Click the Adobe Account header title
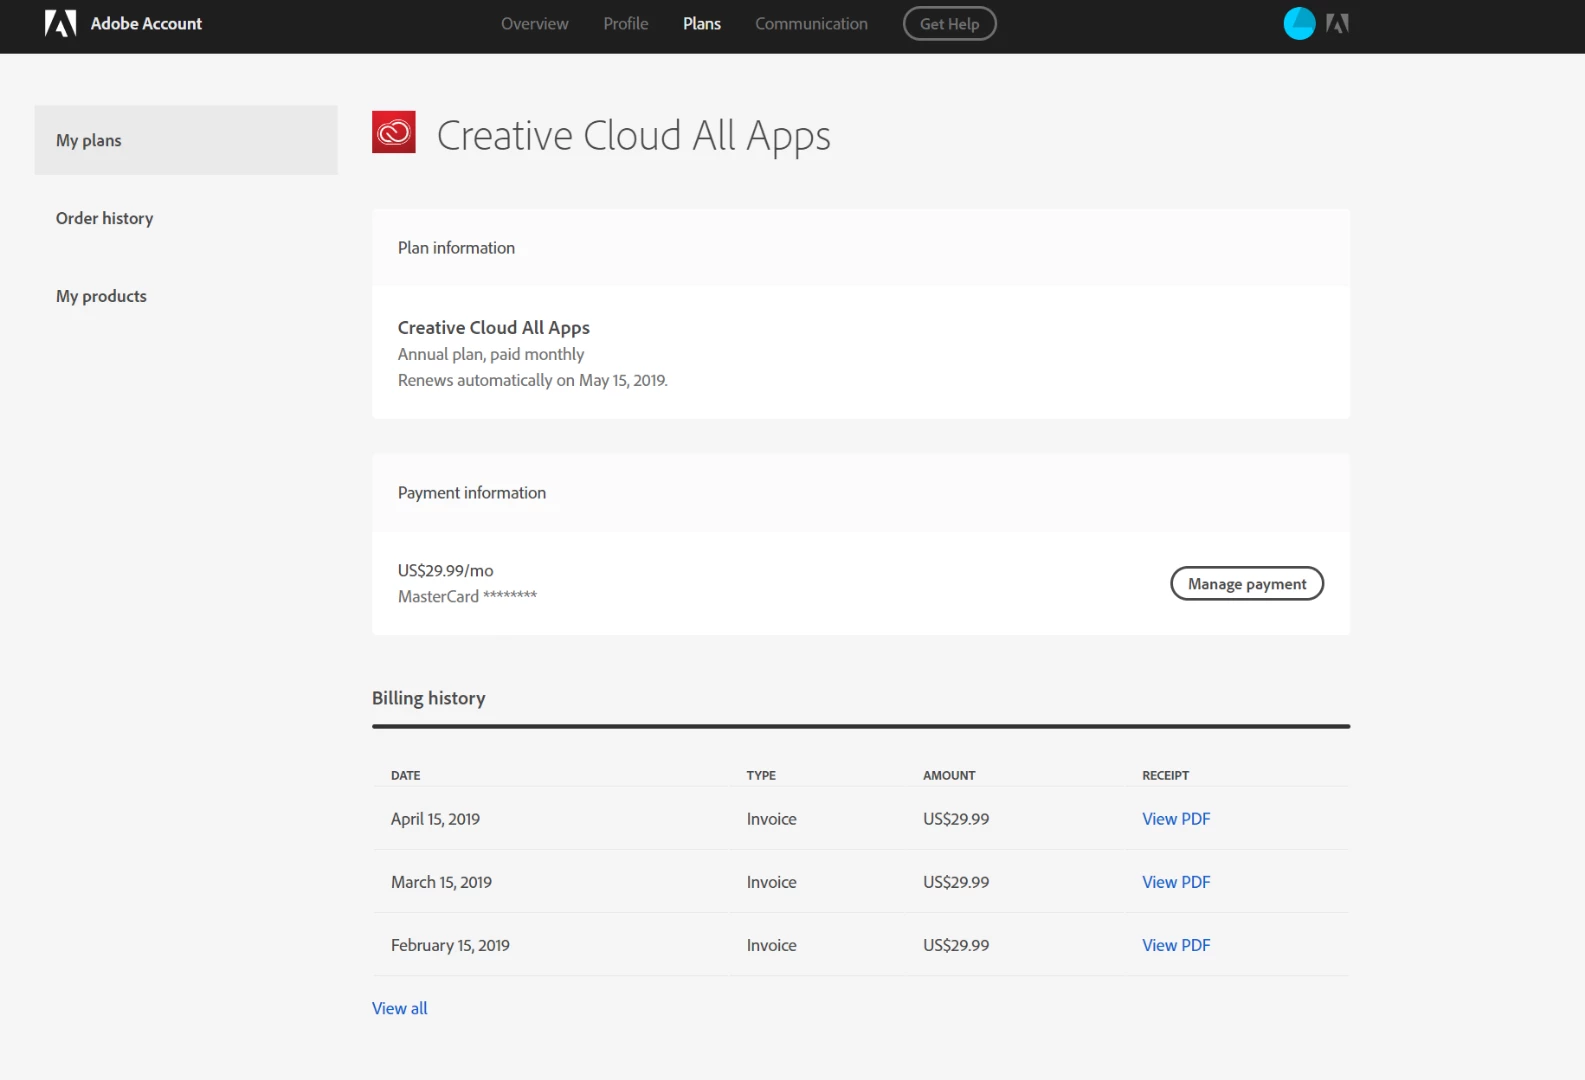This screenshot has width=1585, height=1080. [x=146, y=23]
